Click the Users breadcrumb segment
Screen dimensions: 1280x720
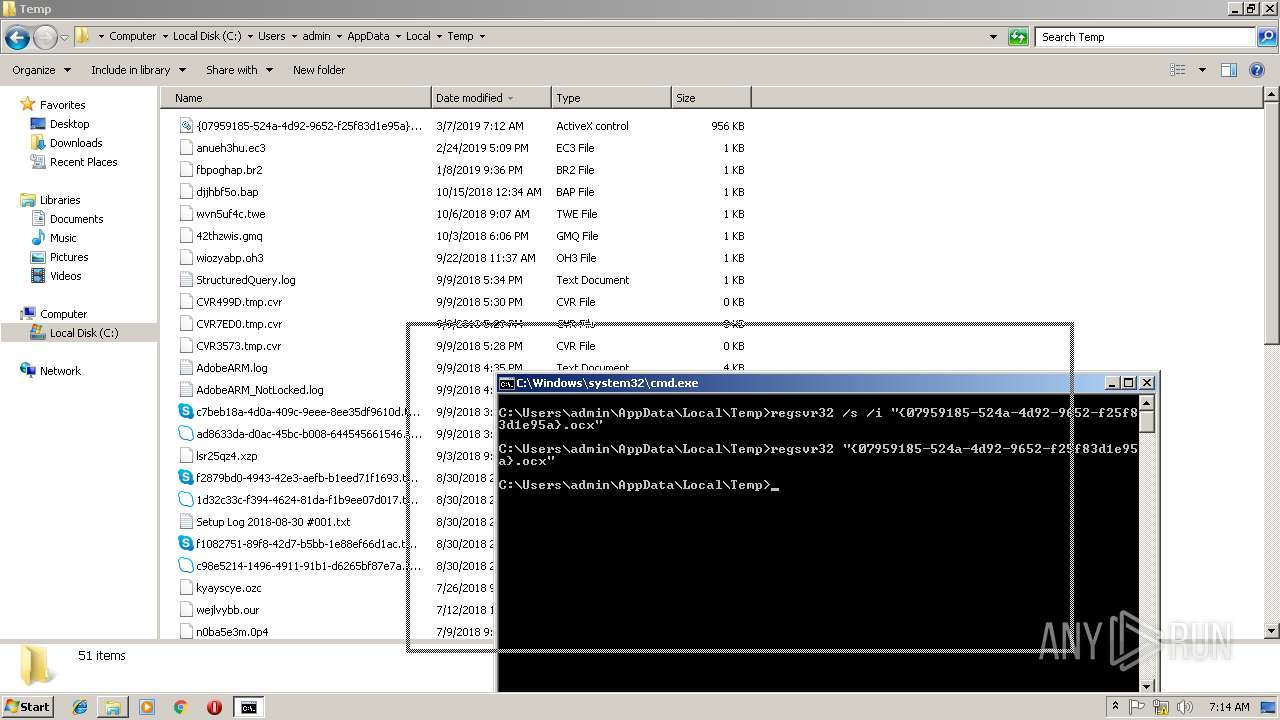[271, 36]
